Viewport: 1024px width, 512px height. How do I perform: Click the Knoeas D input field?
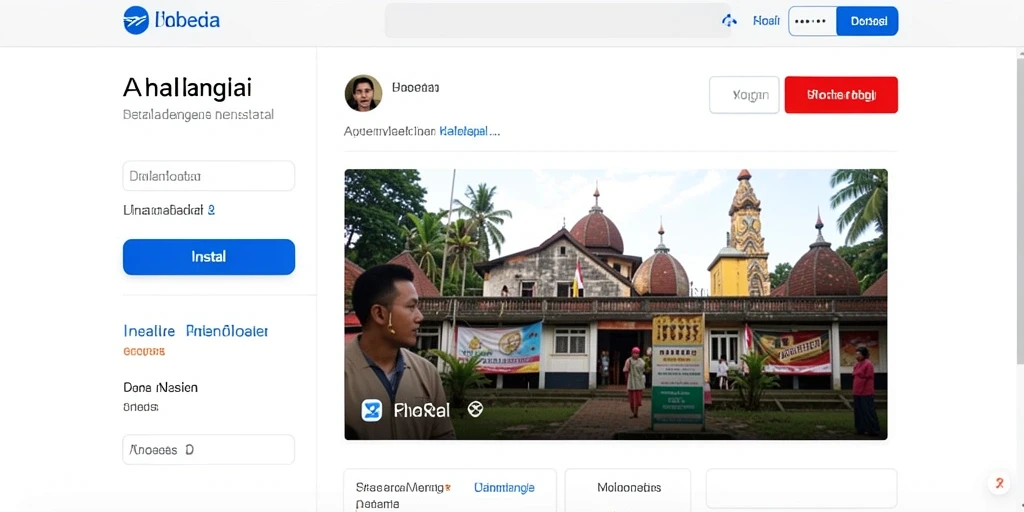[209, 450]
